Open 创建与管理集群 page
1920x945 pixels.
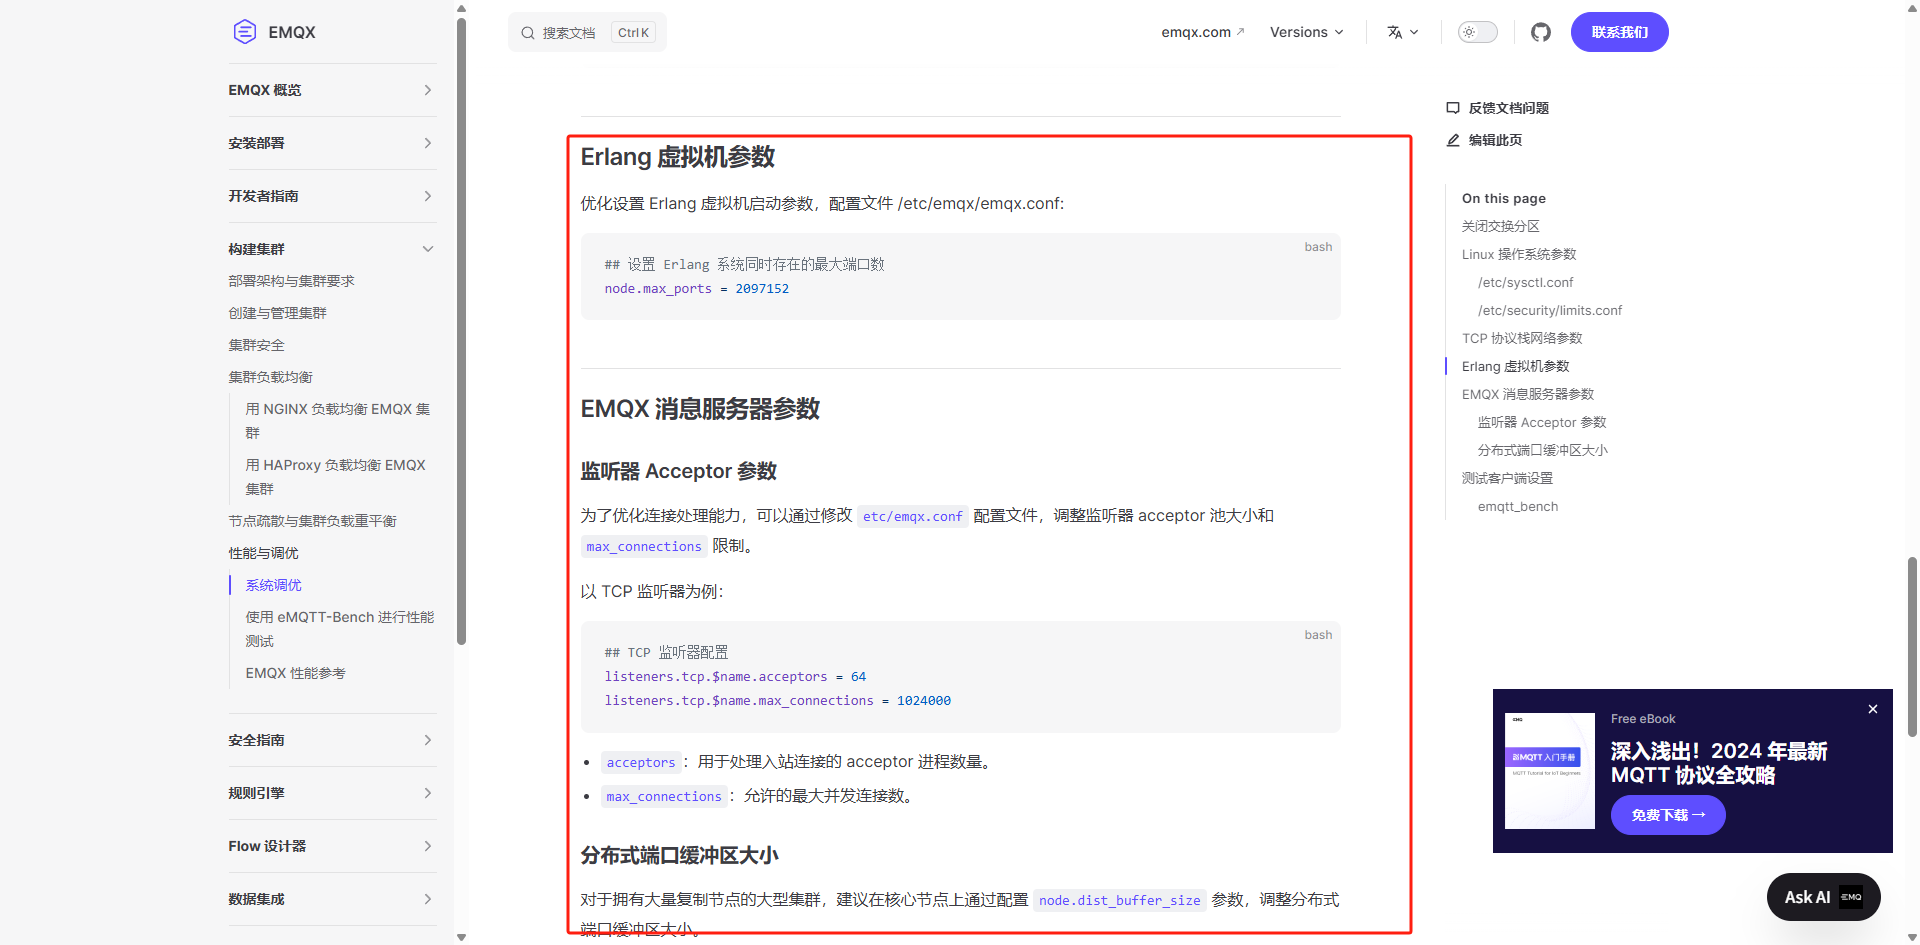(x=277, y=313)
